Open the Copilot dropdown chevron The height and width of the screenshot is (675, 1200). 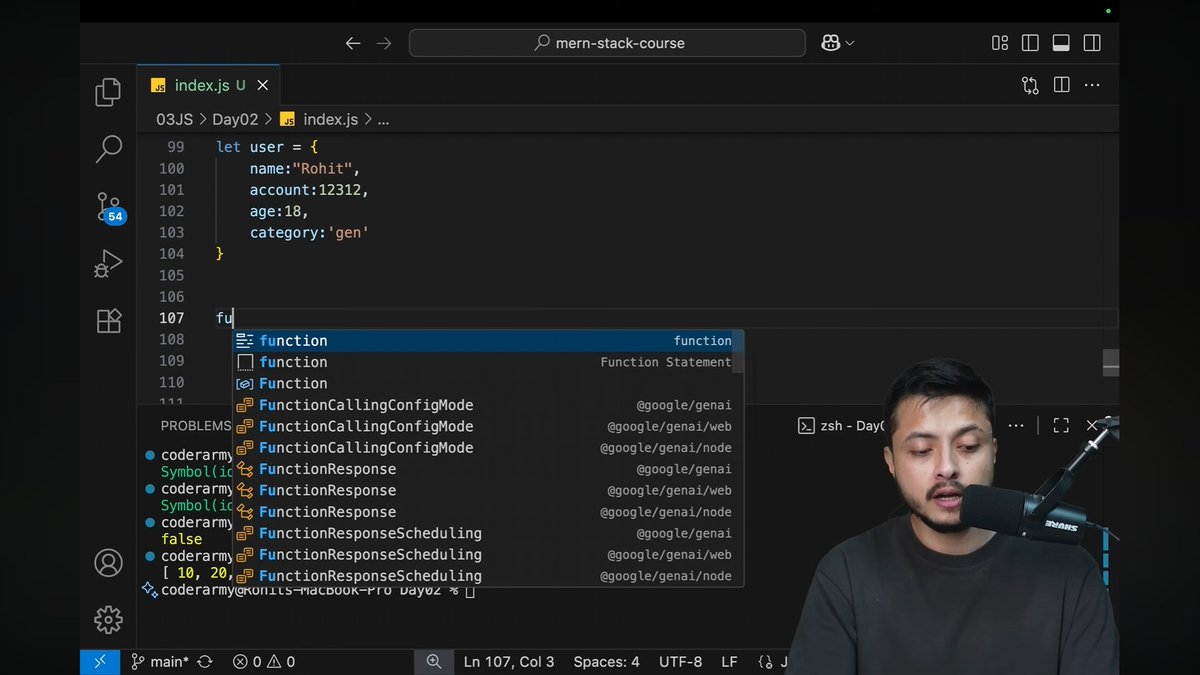pyautogui.click(x=850, y=43)
